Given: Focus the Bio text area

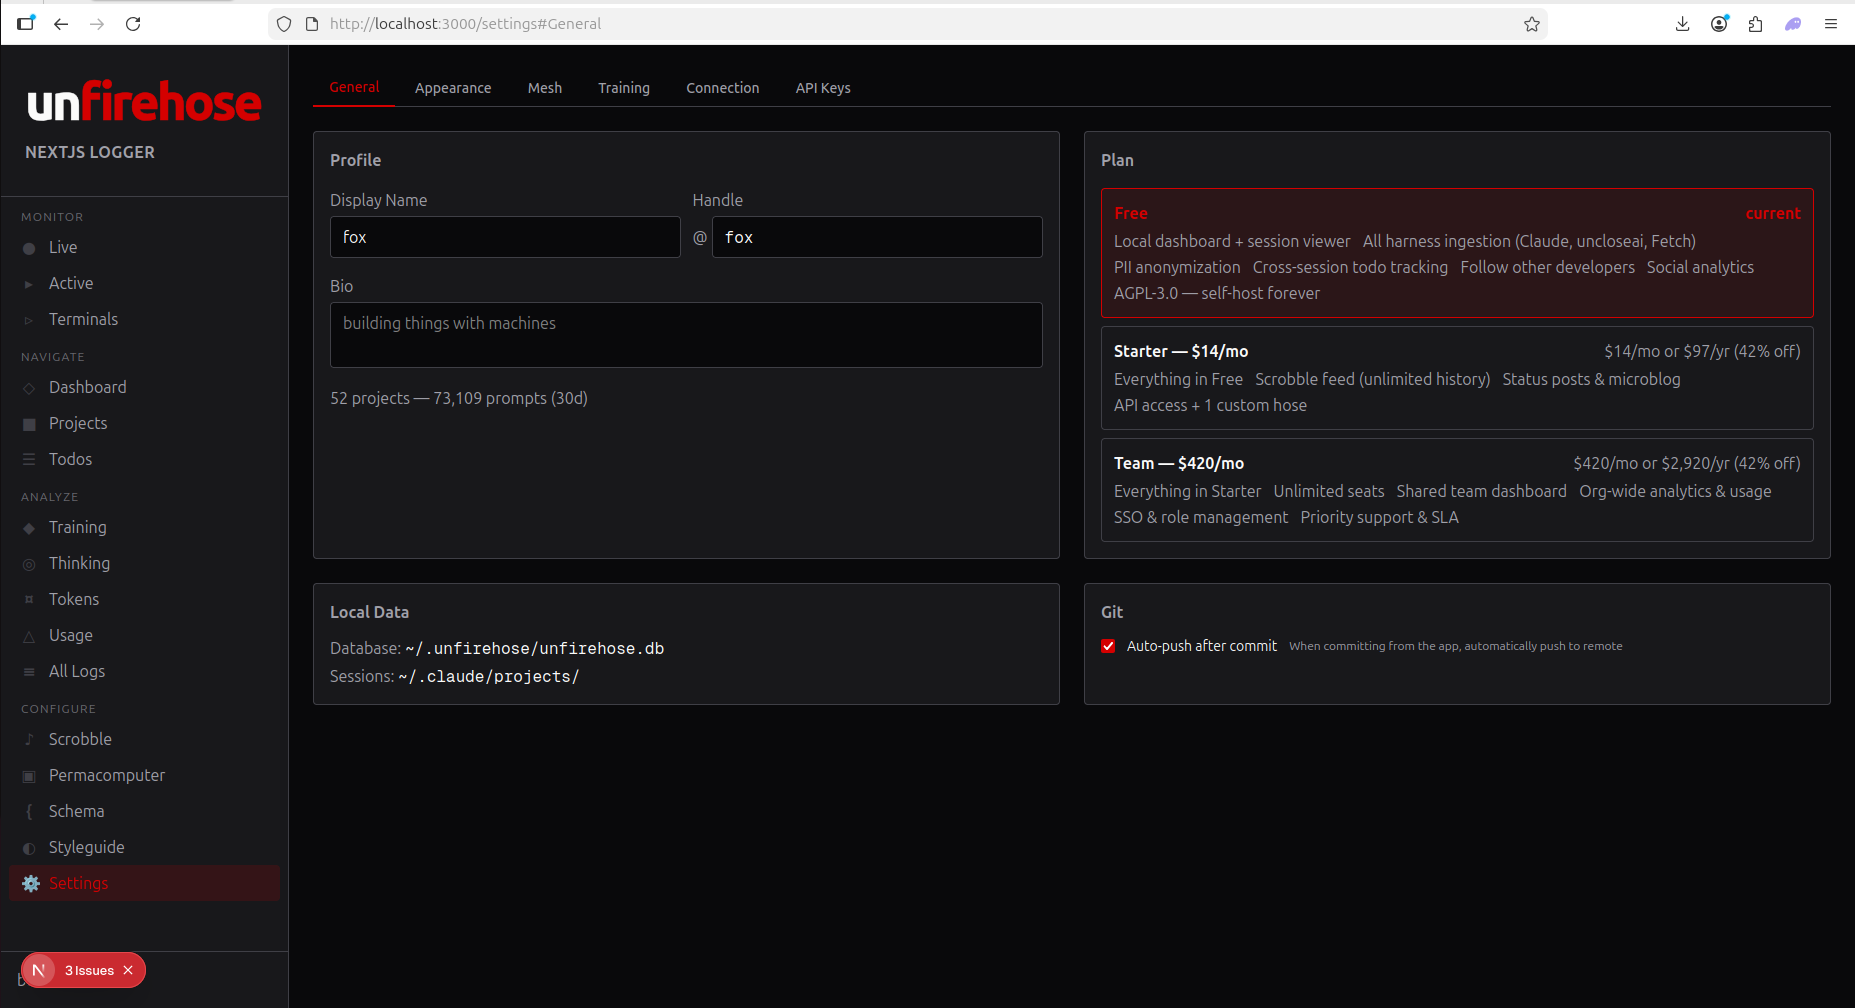Looking at the screenshot, I should click(x=685, y=335).
